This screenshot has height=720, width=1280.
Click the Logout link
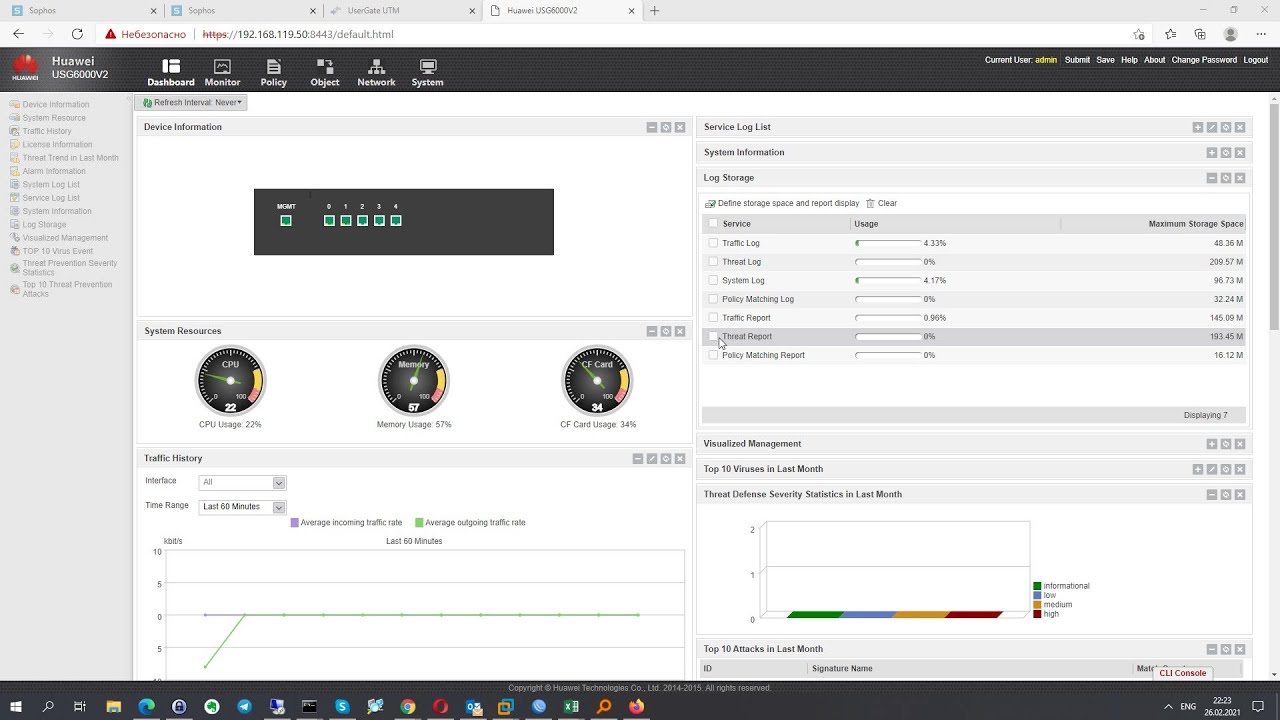pos(1255,60)
